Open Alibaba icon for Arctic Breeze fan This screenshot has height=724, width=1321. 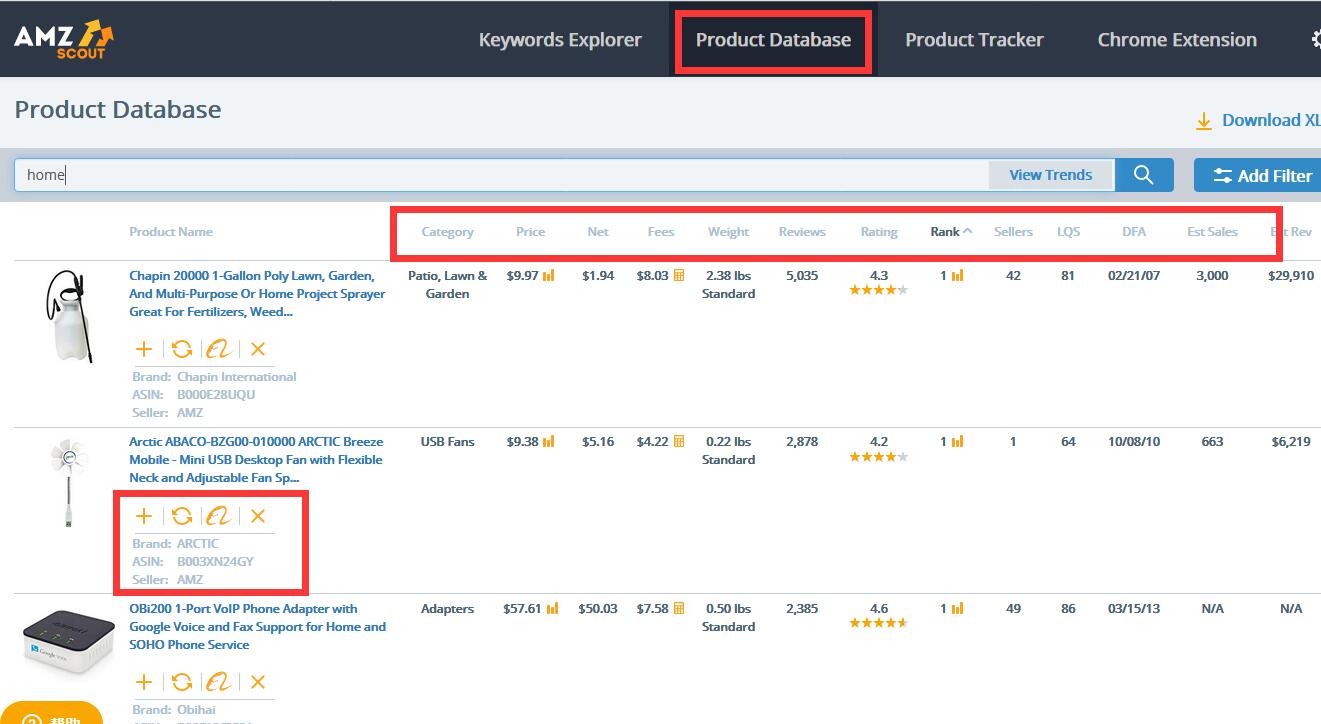click(218, 516)
